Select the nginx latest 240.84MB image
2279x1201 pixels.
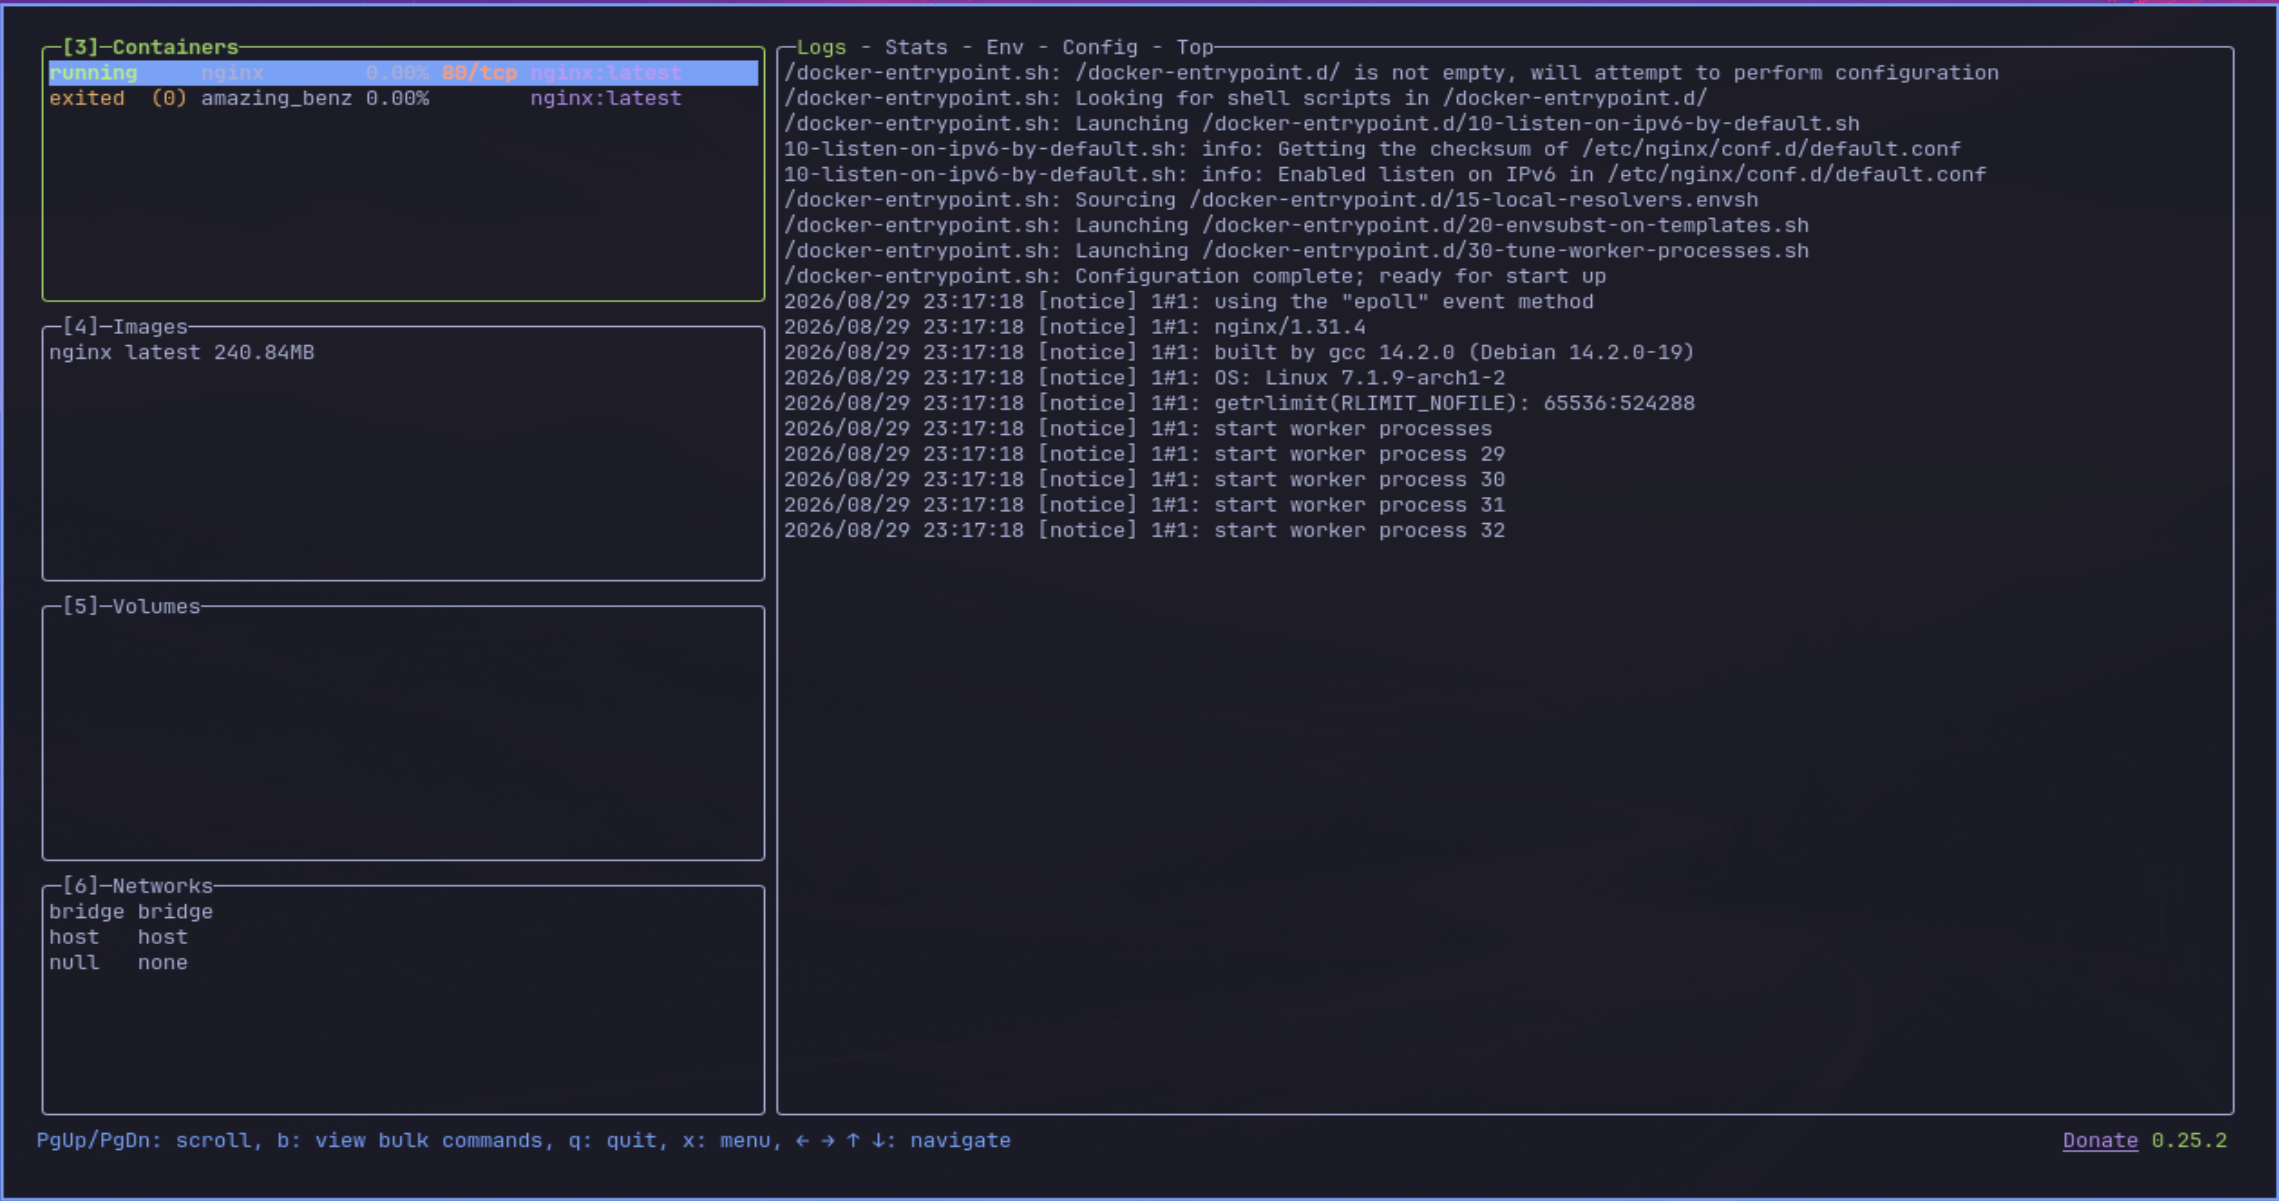pos(182,353)
